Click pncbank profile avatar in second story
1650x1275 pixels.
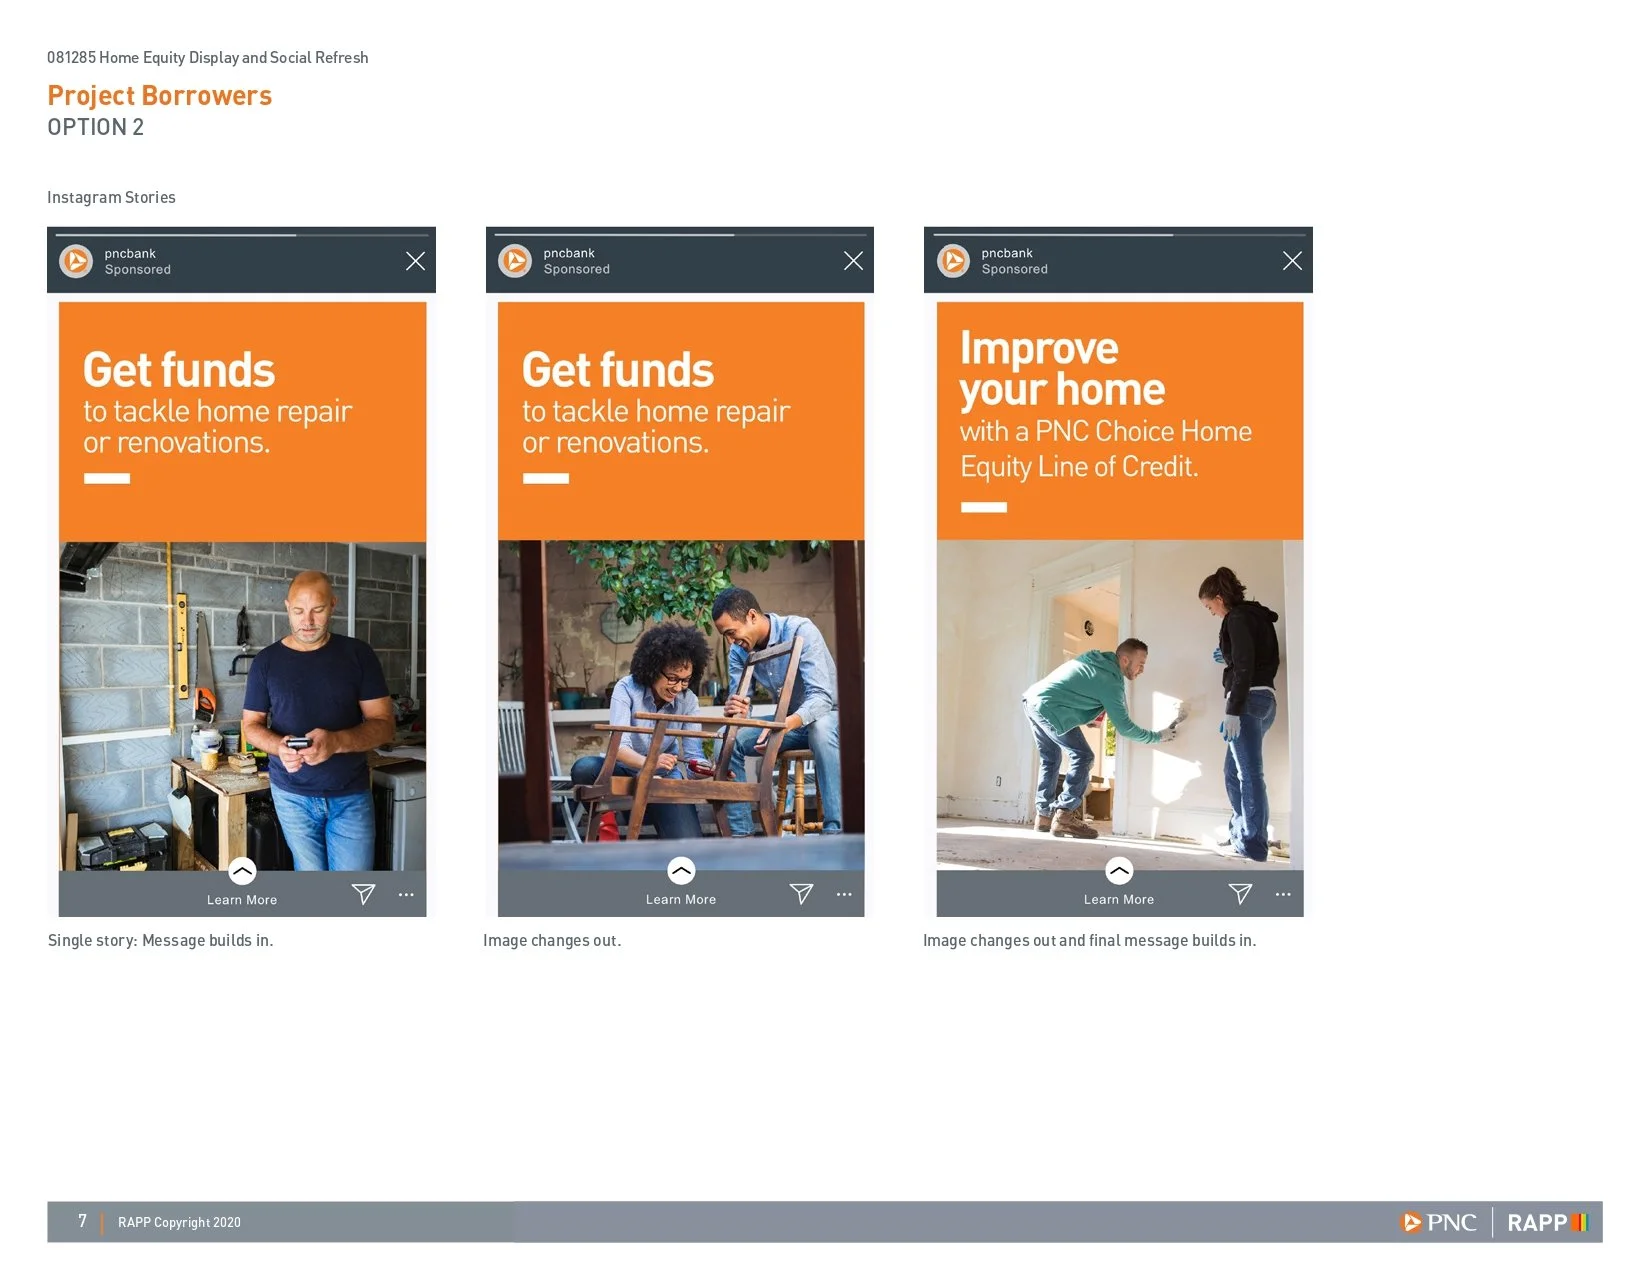(515, 261)
